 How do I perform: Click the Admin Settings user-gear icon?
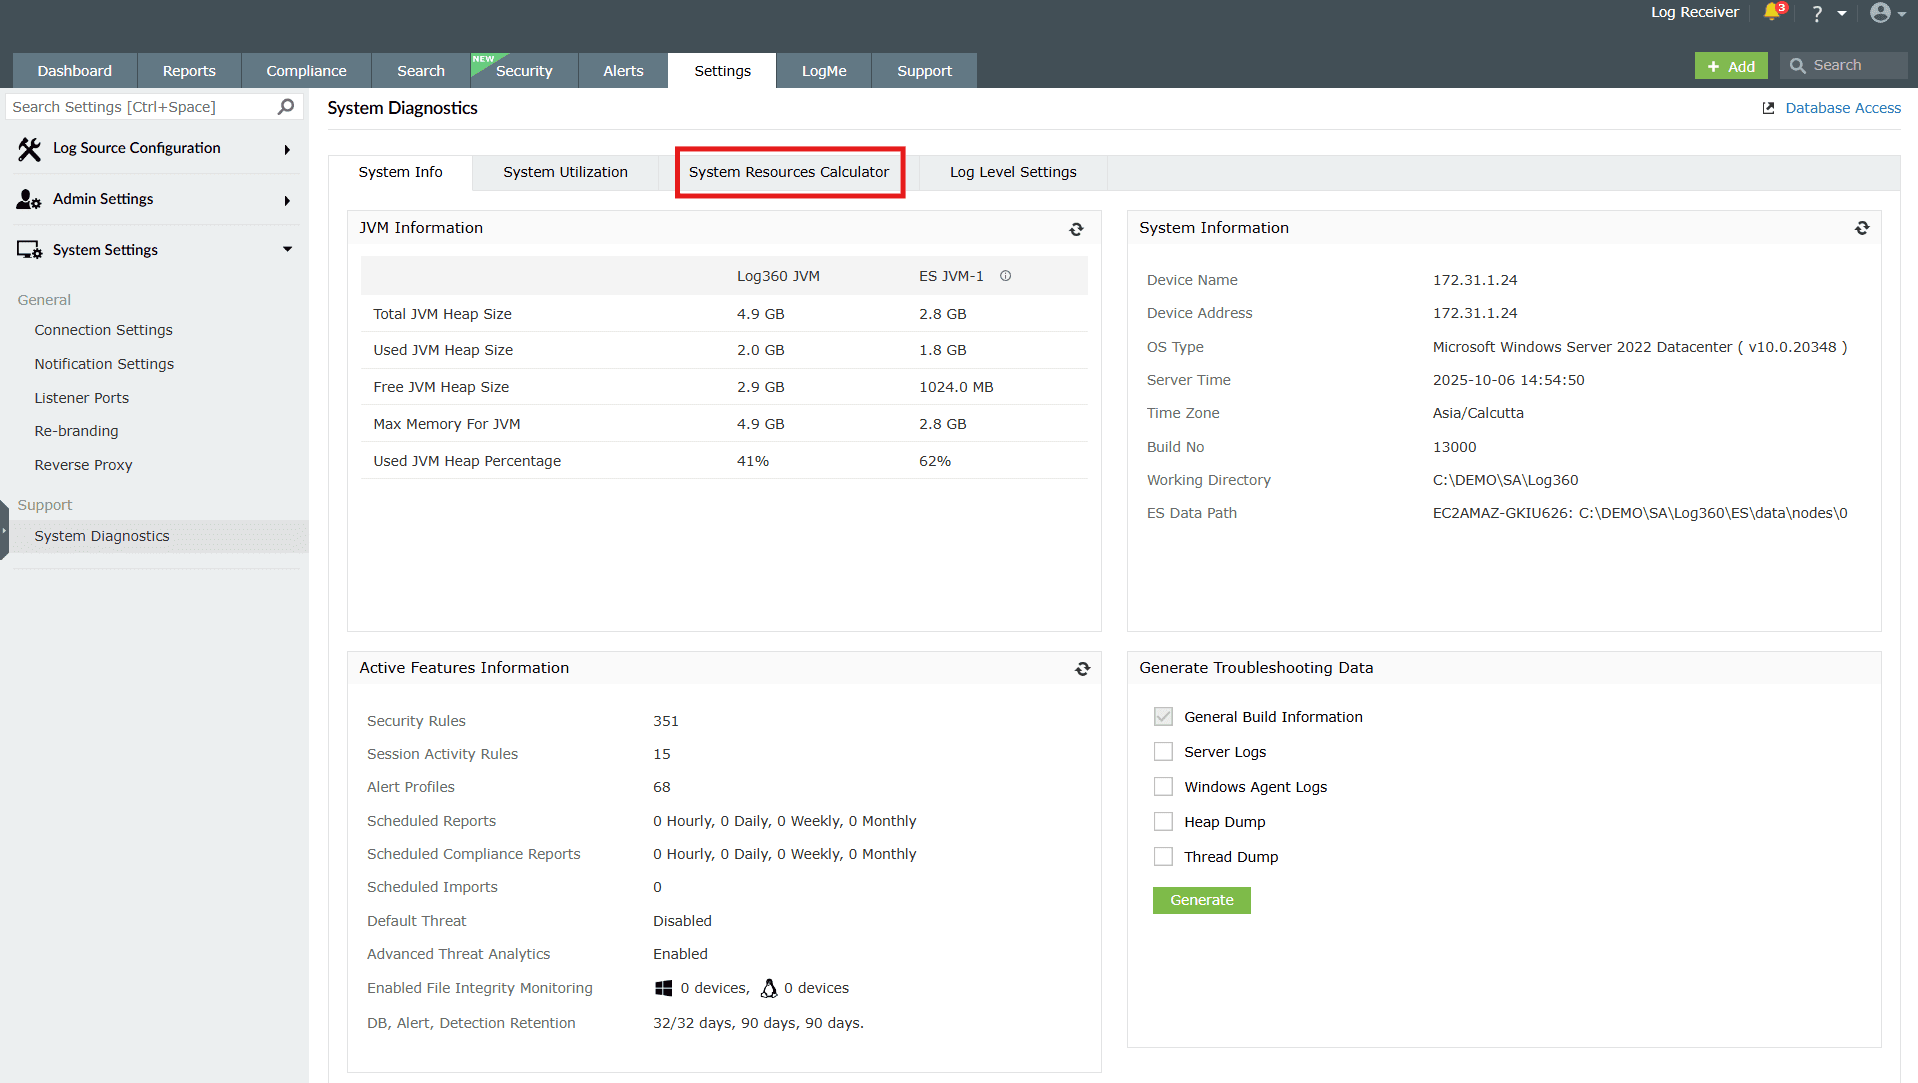click(29, 199)
